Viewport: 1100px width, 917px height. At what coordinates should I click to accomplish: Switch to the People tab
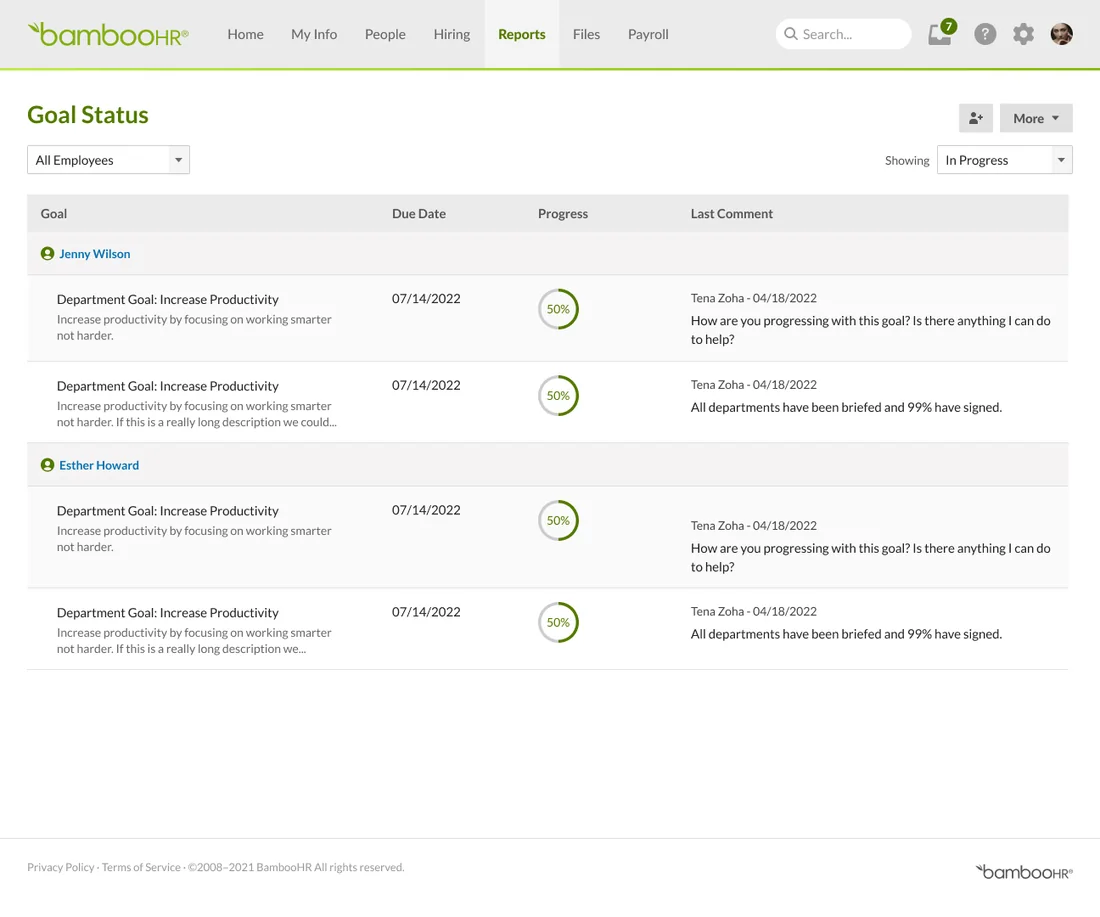[385, 34]
